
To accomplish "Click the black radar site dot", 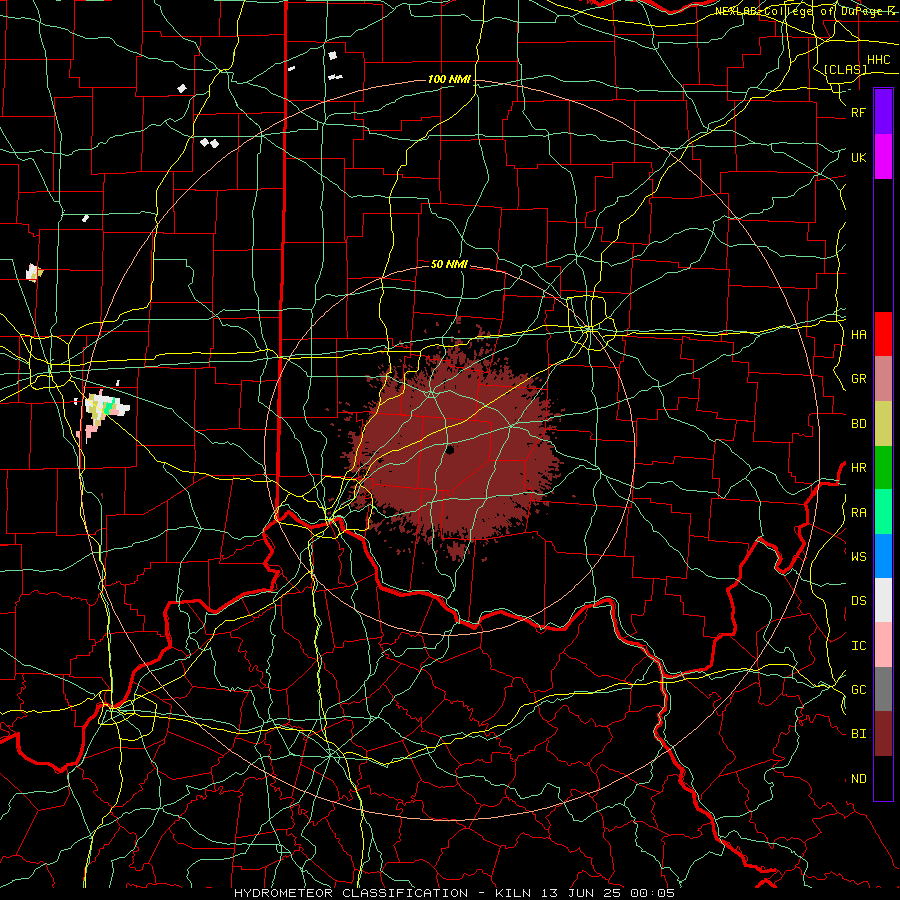I will [x=450, y=450].
